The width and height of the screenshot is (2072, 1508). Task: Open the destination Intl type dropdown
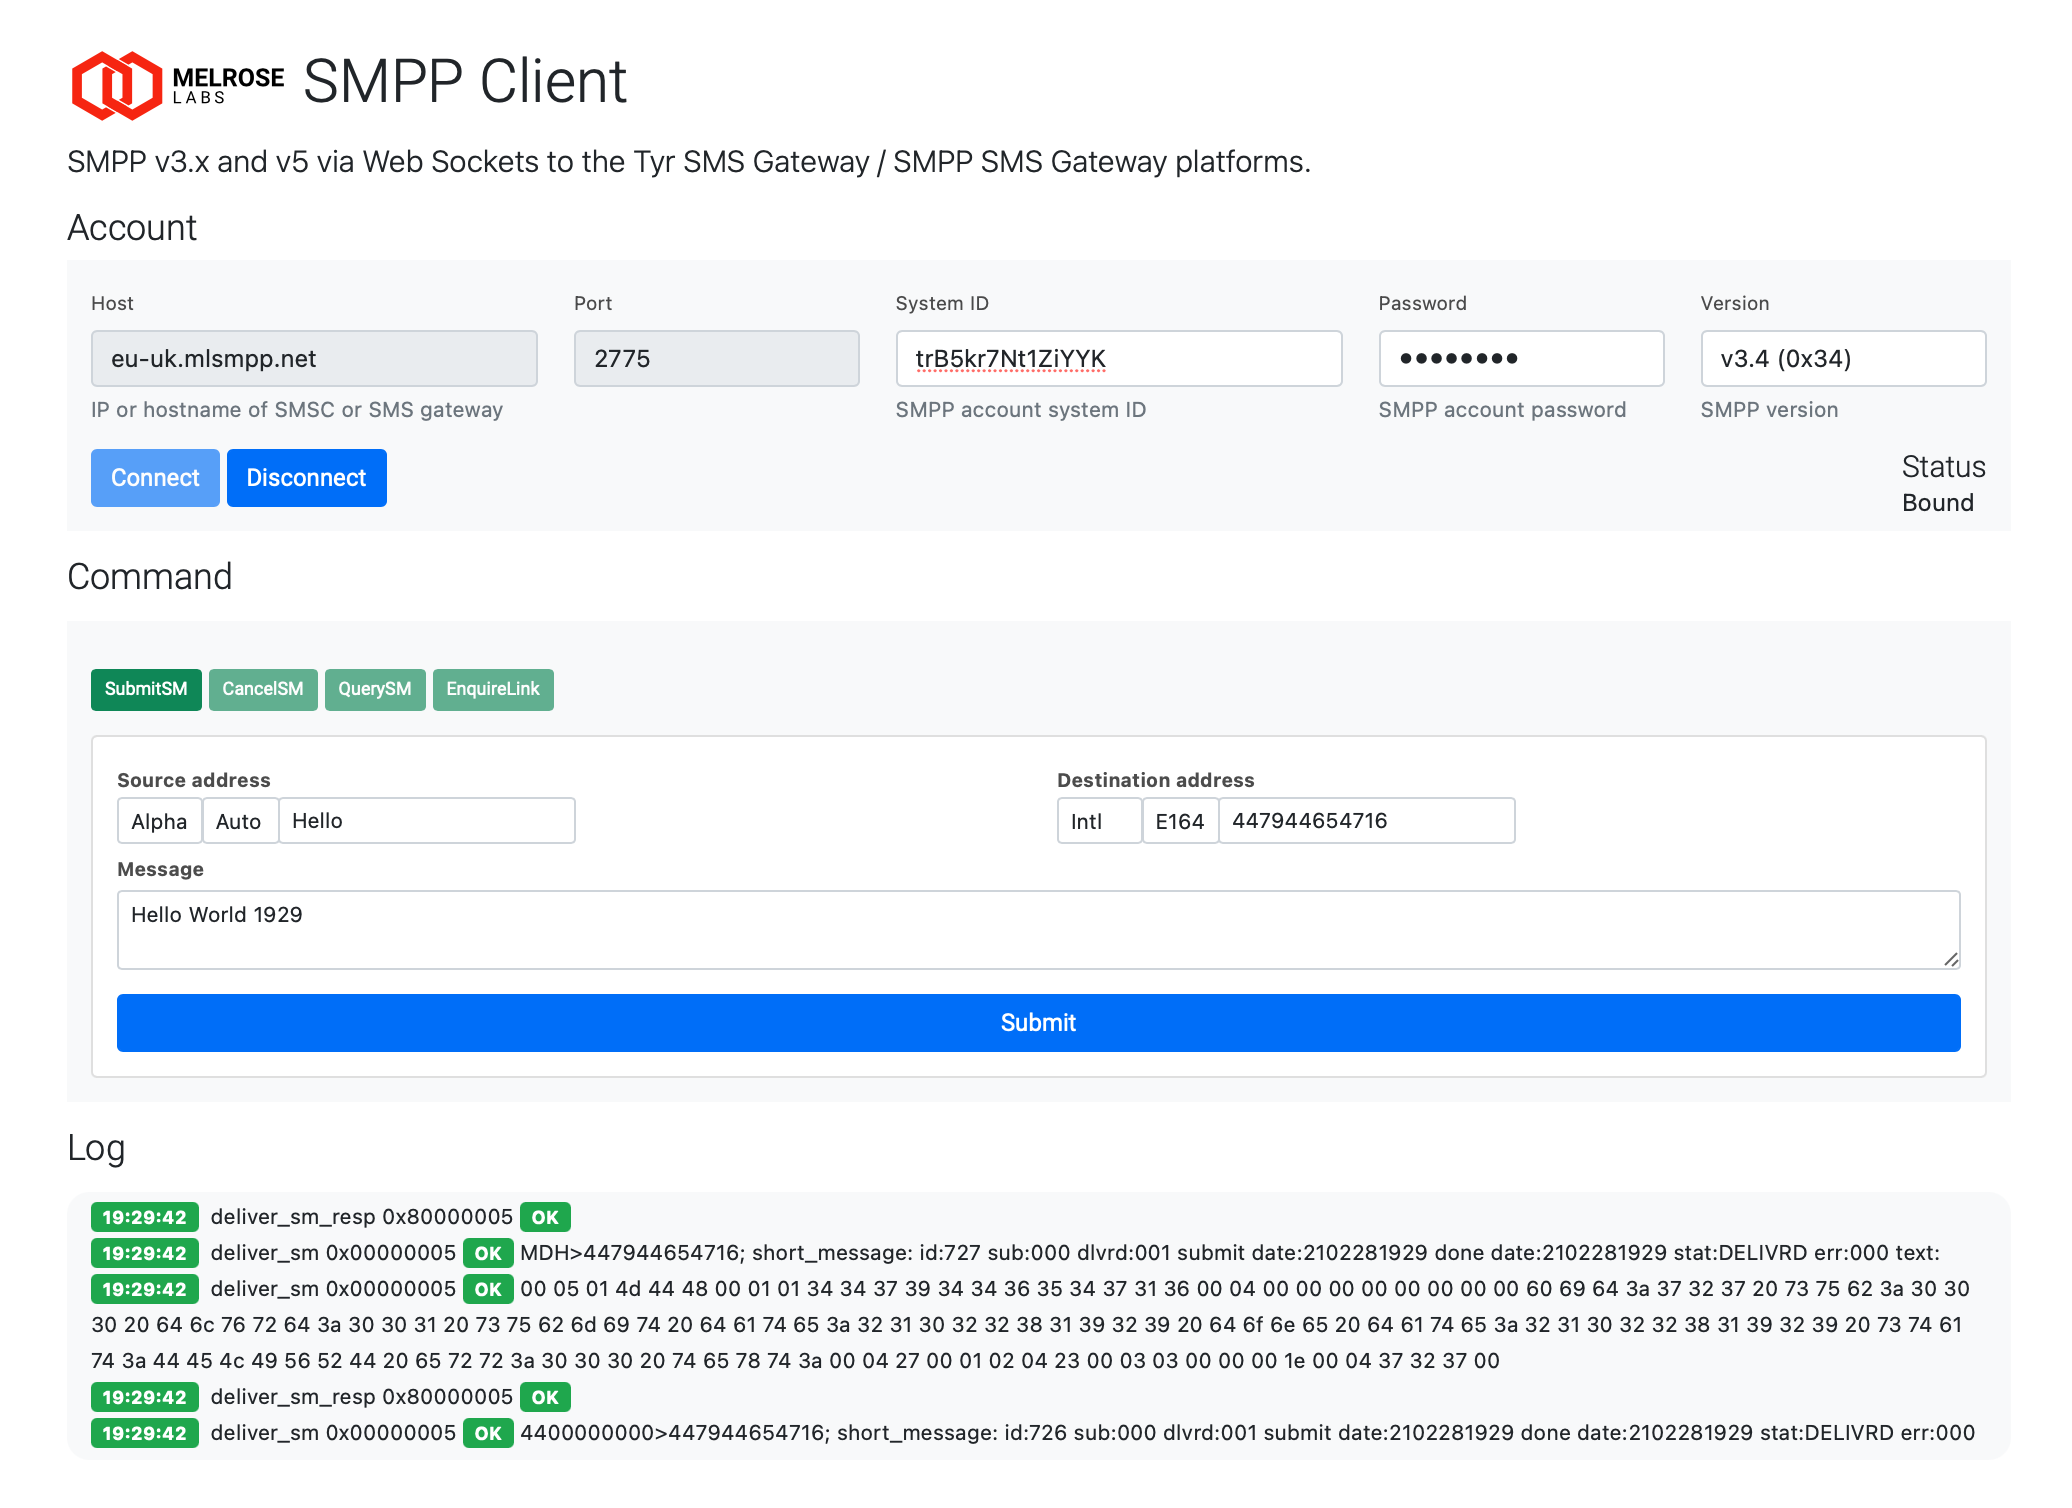click(x=1098, y=821)
